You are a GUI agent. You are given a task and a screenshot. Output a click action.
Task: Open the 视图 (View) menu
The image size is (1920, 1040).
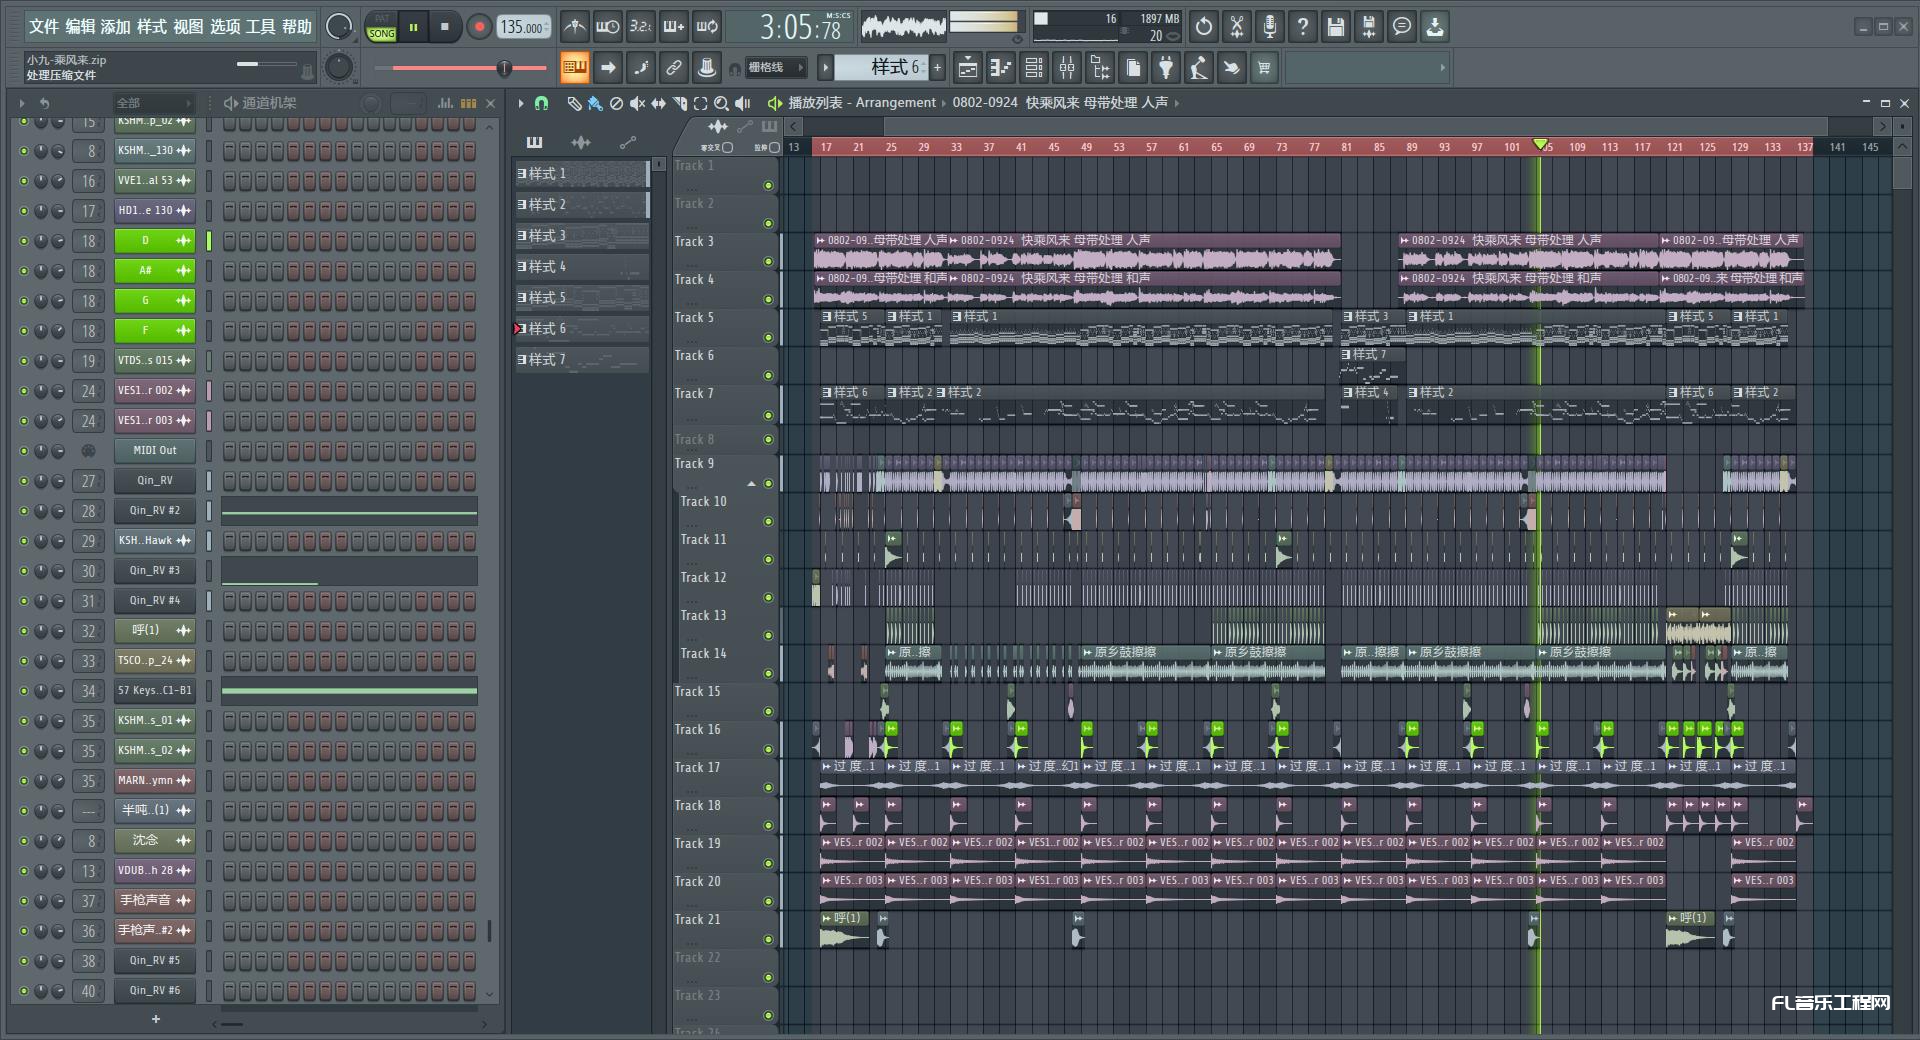tap(187, 27)
